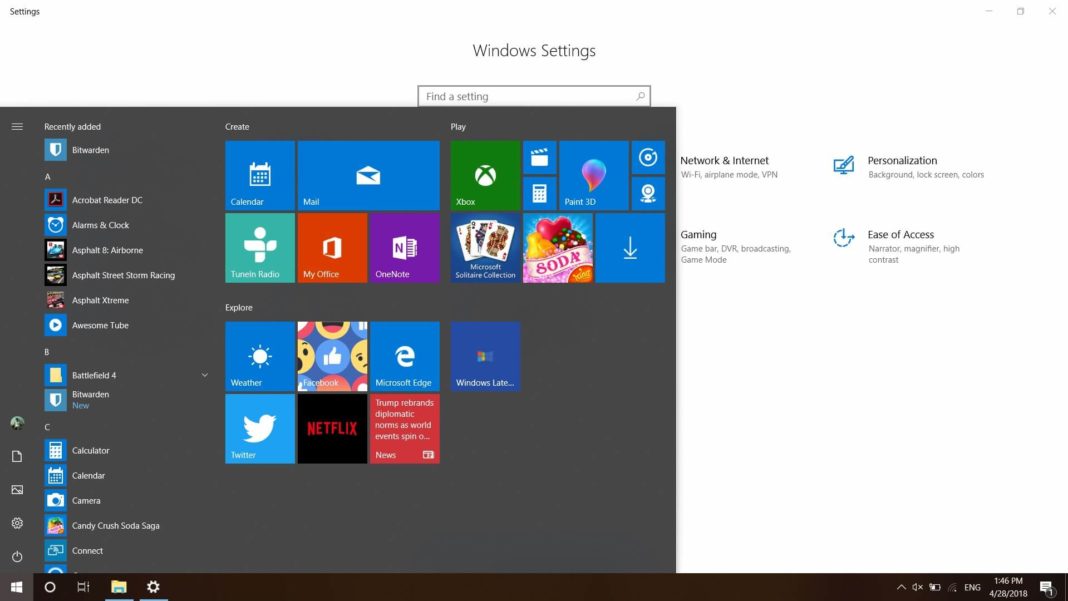1068x601 pixels.
Task: Open the Paint 3D tile
Action: (x=593, y=175)
